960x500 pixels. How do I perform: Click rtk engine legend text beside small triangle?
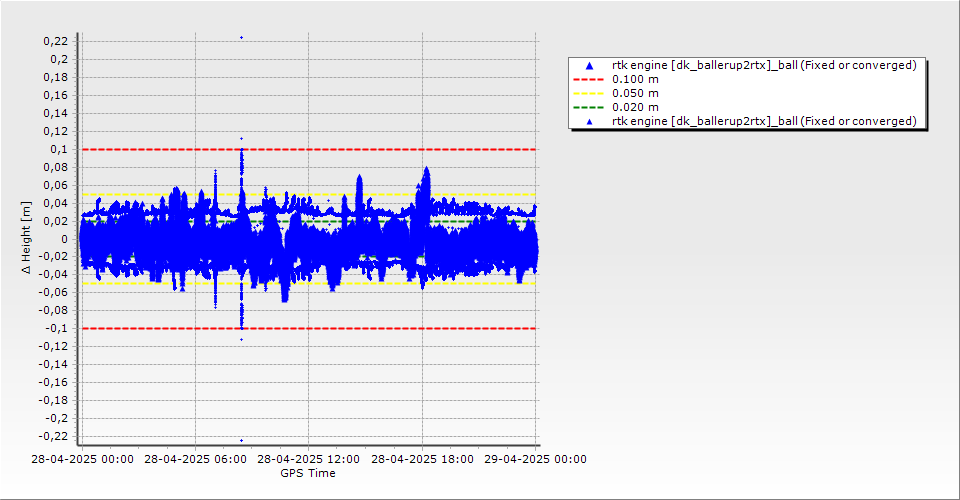click(x=764, y=121)
